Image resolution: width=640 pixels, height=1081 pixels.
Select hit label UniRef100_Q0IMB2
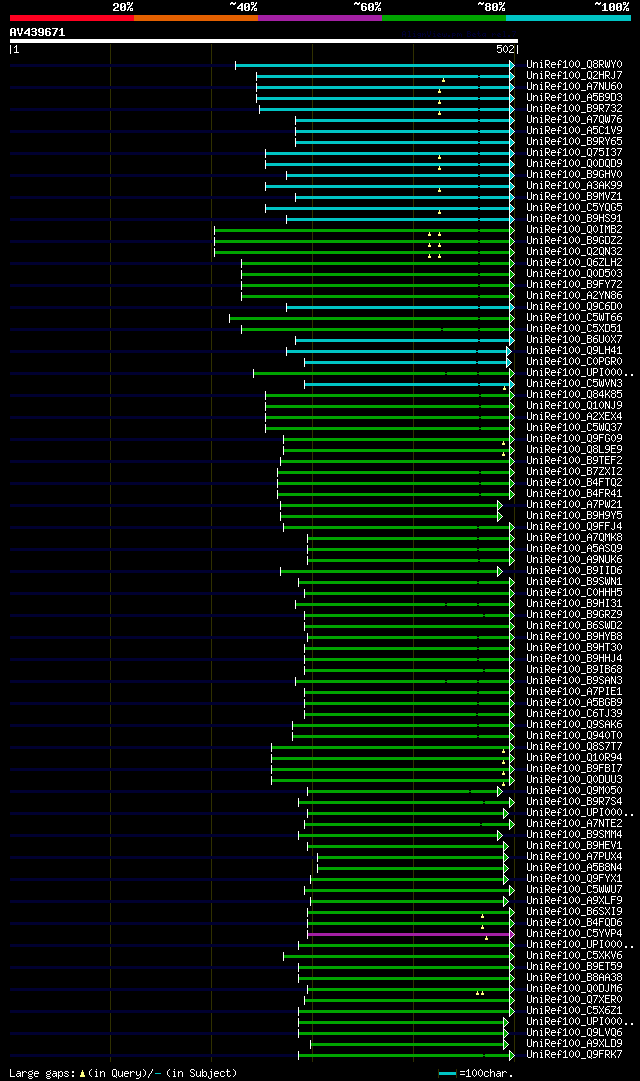click(x=574, y=230)
